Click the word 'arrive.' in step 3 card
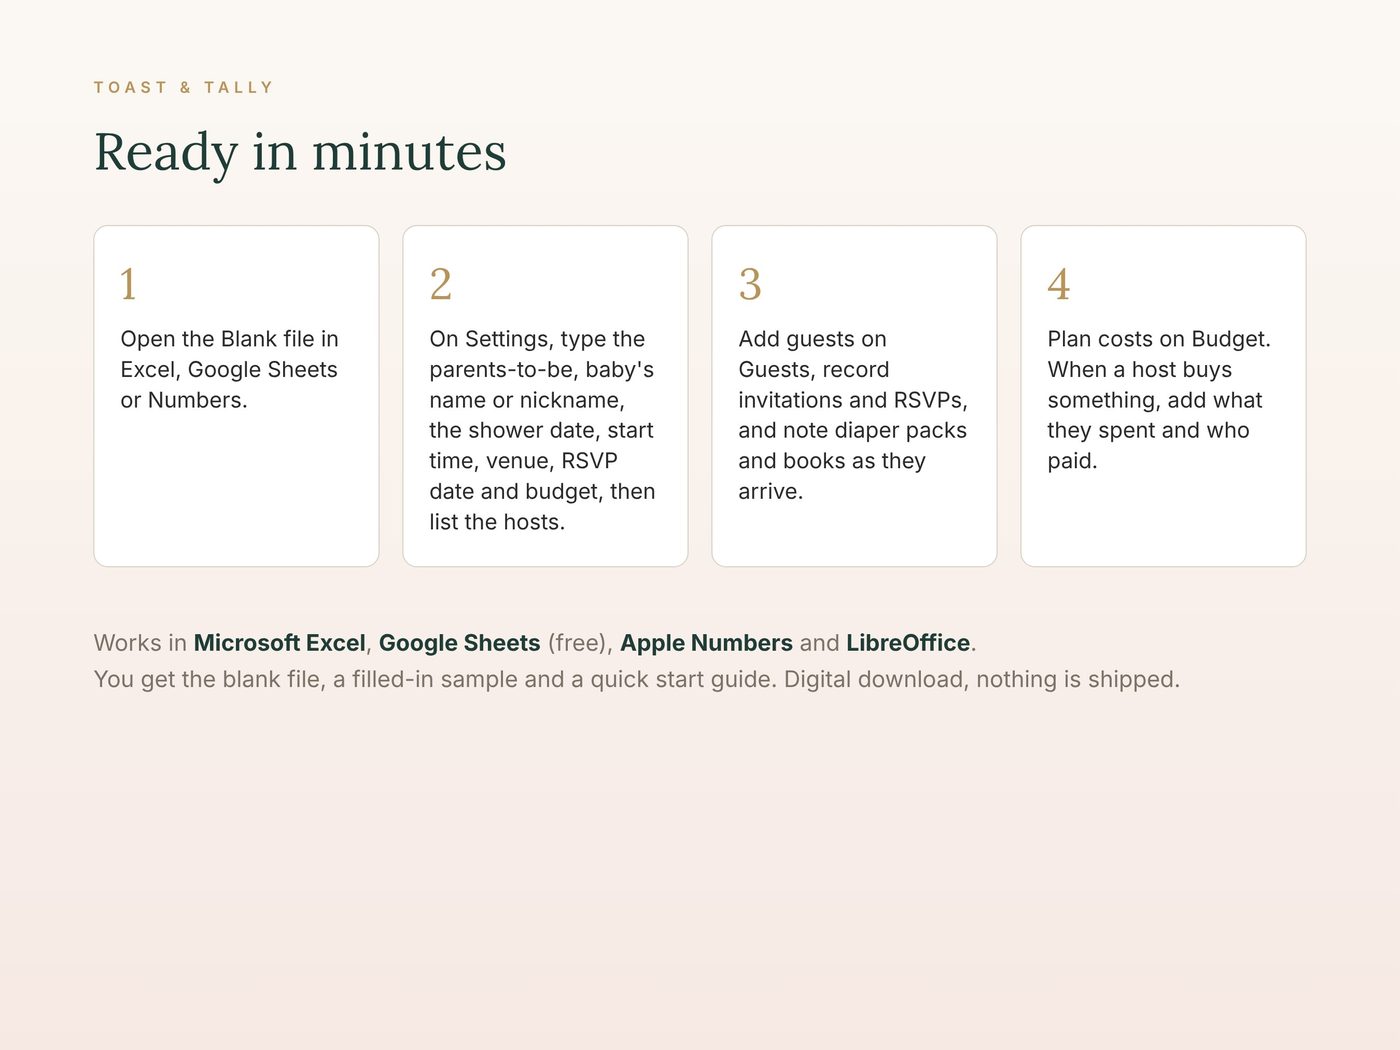This screenshot has height=1050, width=1400. pyautogui.click(x=770, y=491)
